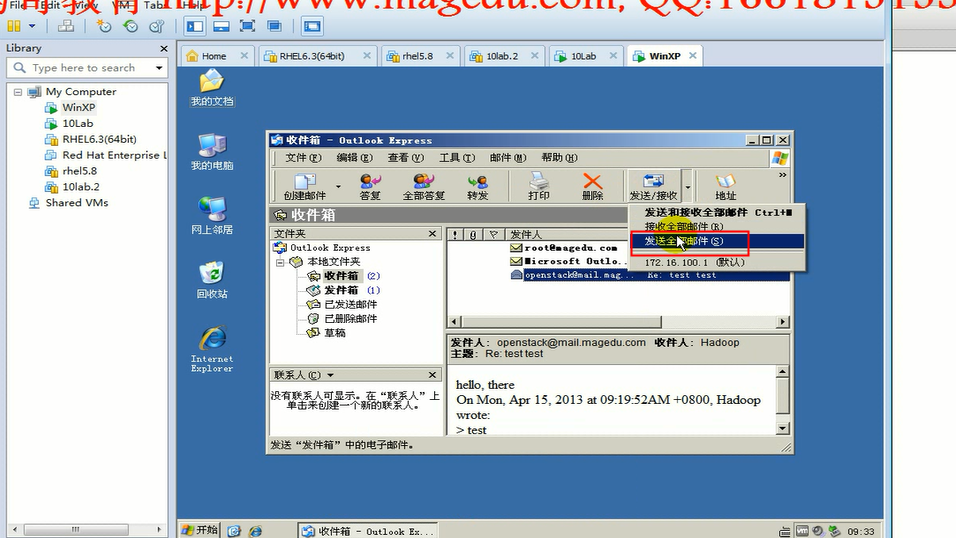Show more toolbar buttons via the chevron
The width and height of the screenshot is (956, 538).
[x=782, y=175]
